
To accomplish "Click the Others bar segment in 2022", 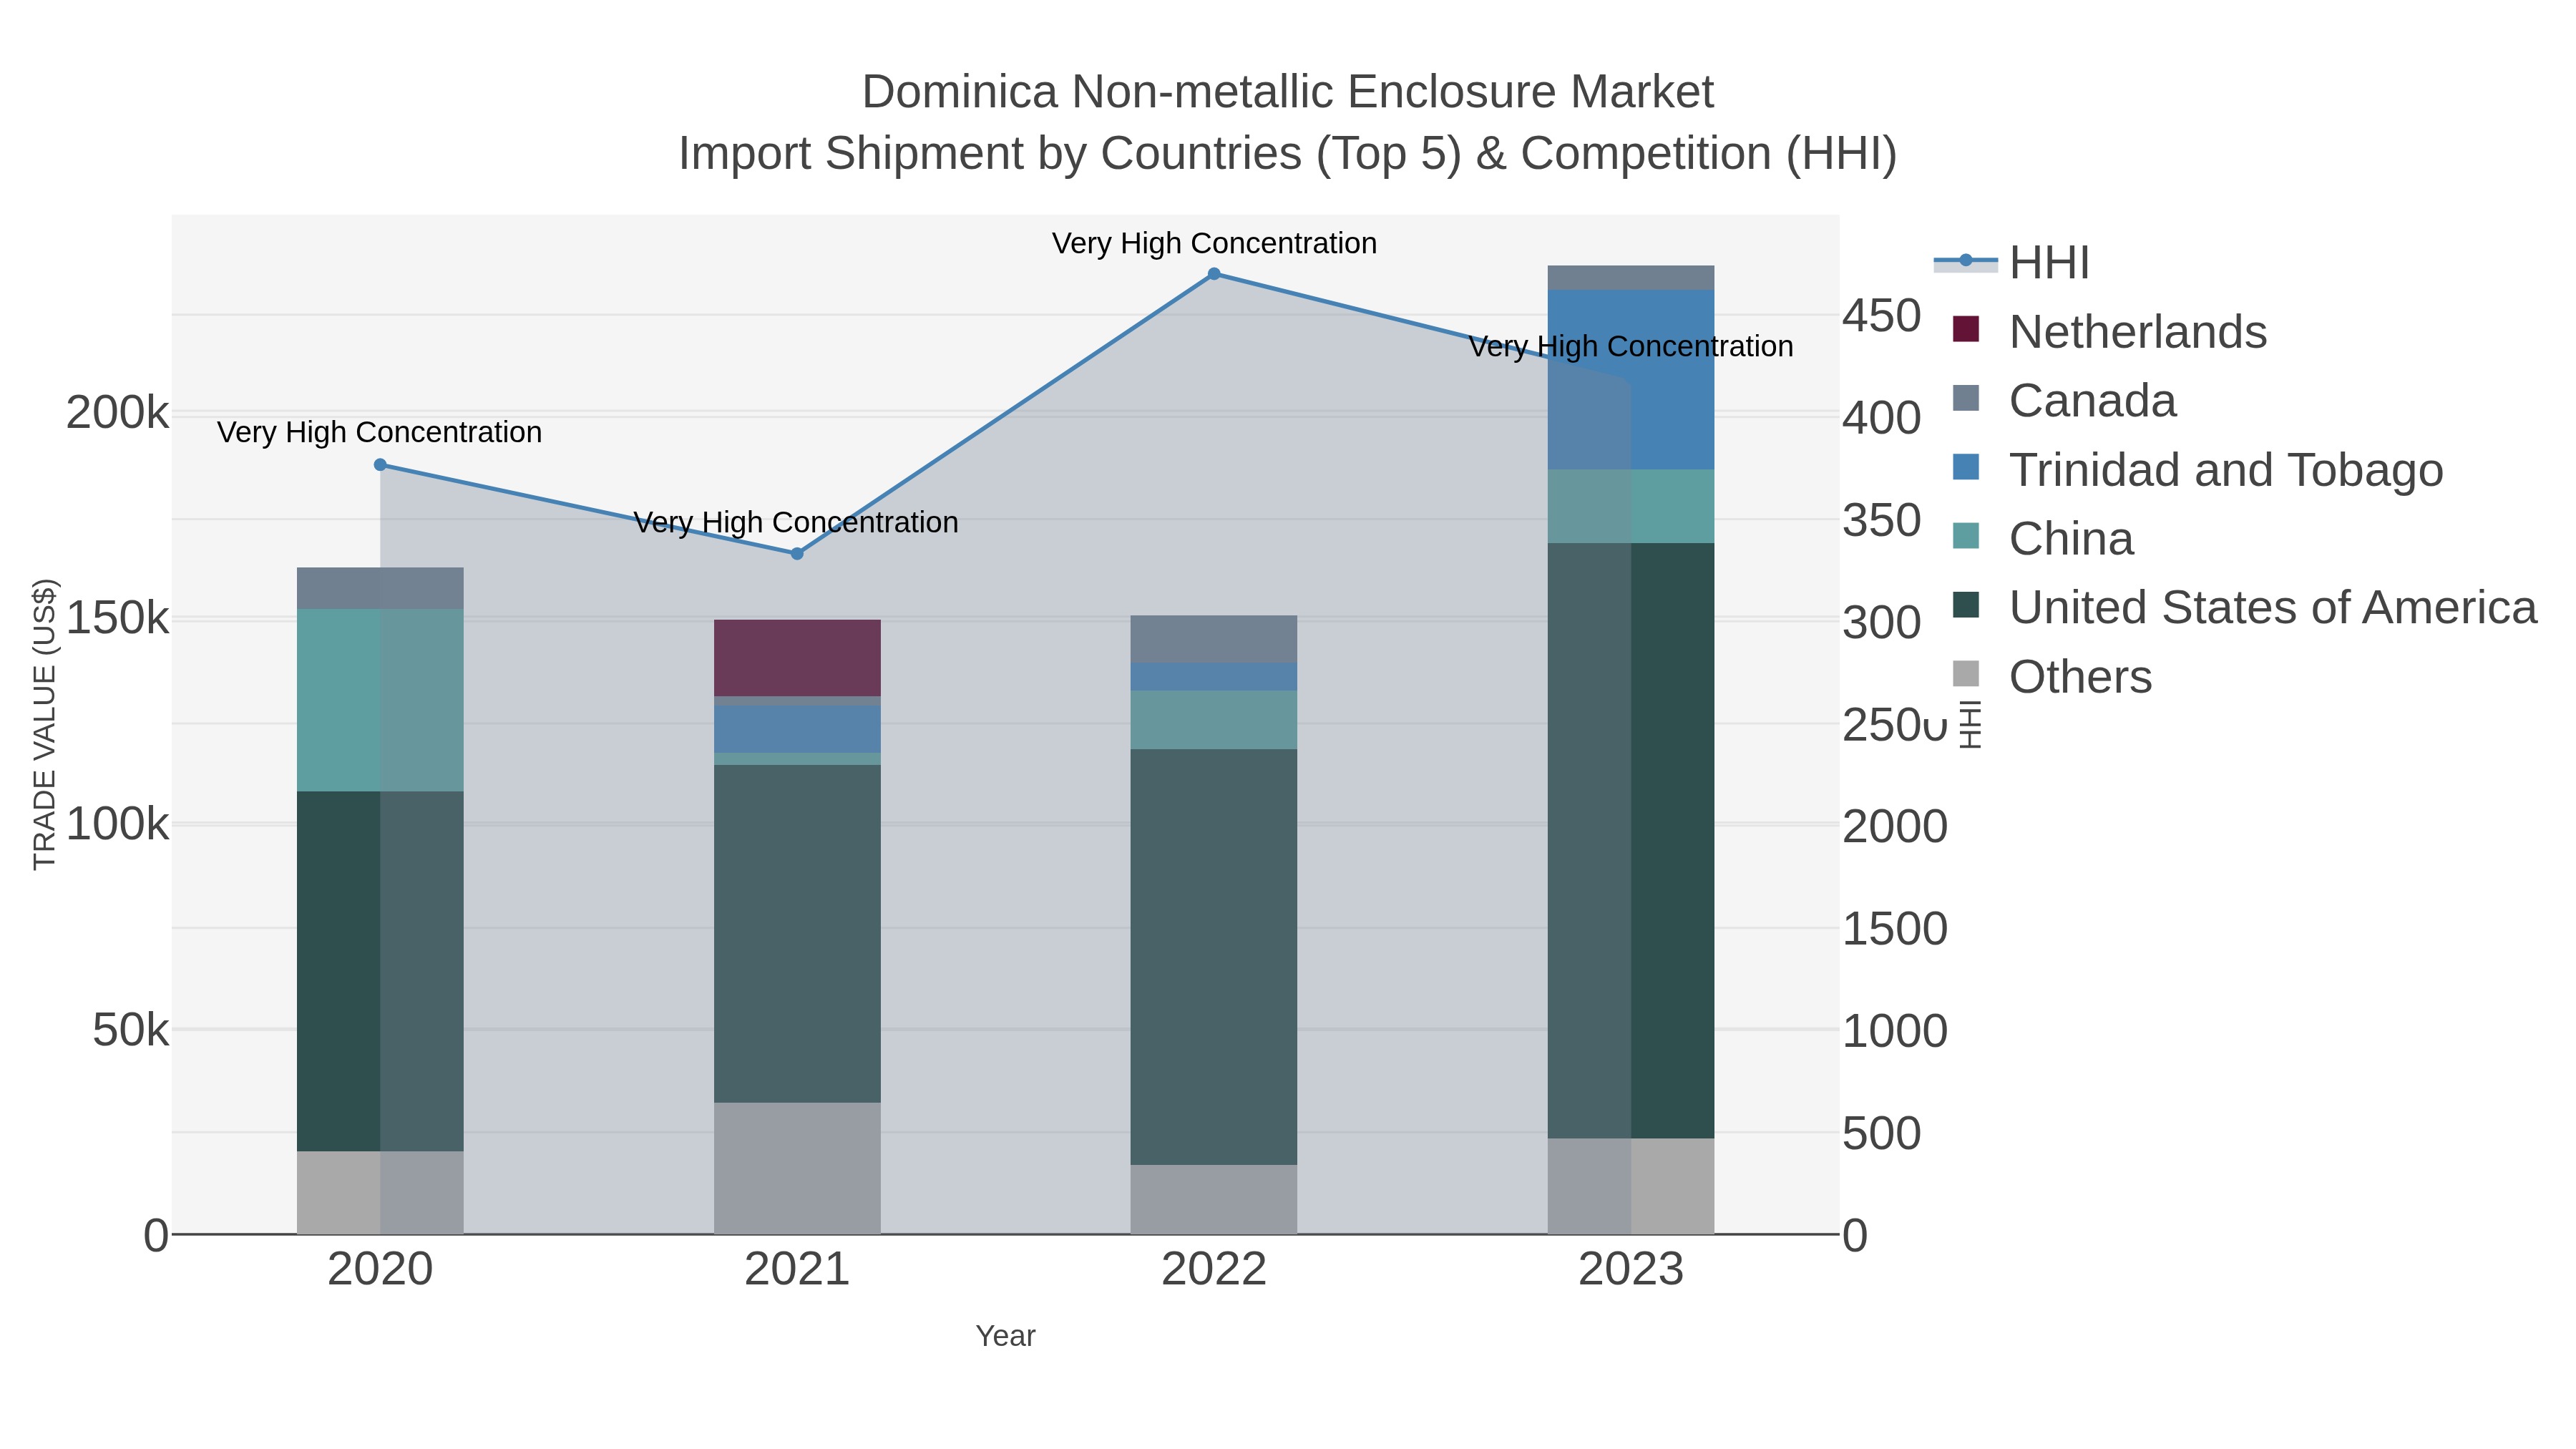I will [x=1214, y=1199].
